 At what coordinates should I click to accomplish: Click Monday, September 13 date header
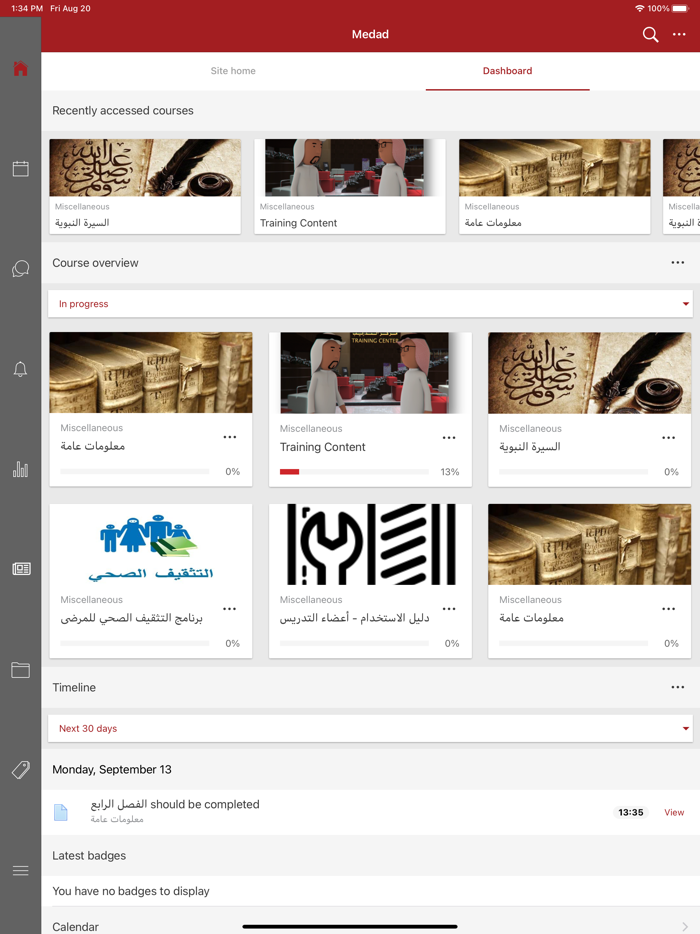(x=112, y=770)
